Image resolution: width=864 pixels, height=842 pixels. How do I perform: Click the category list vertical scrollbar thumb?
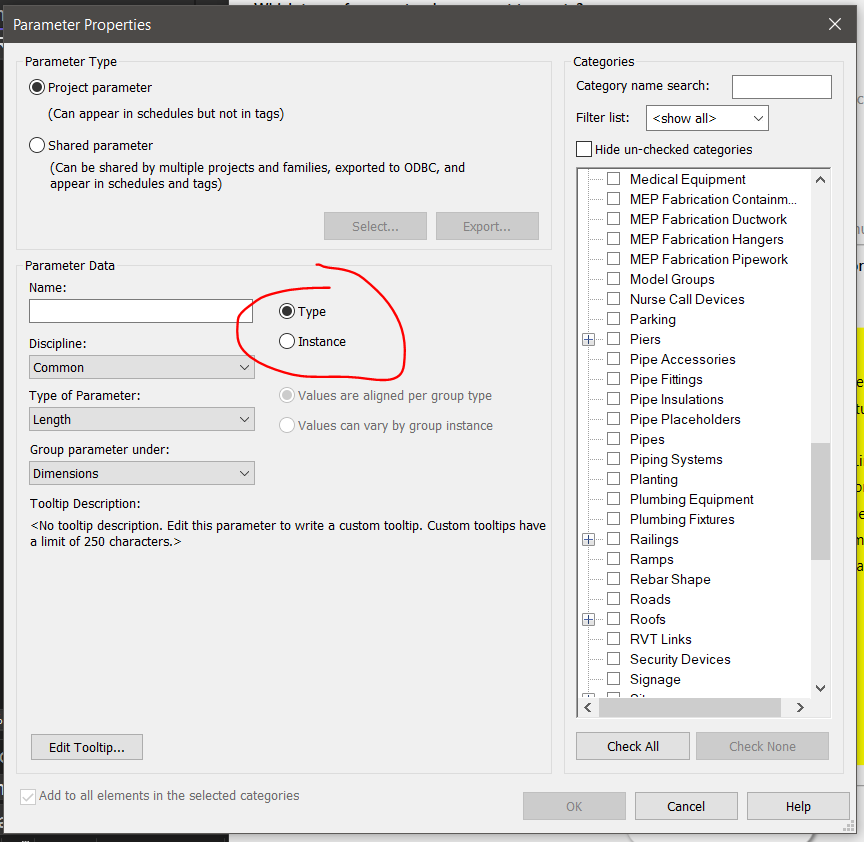point(820,501)
